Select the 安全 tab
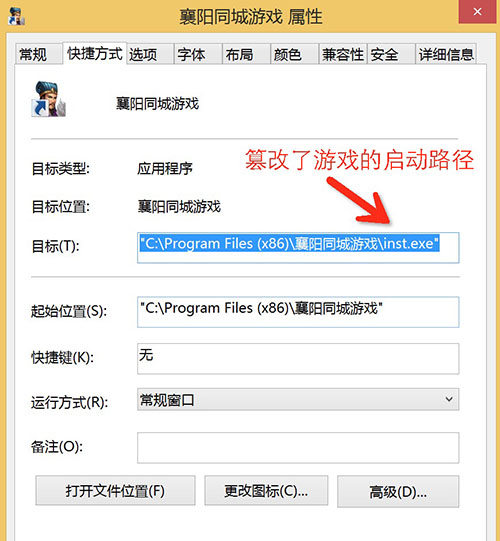 391,55
